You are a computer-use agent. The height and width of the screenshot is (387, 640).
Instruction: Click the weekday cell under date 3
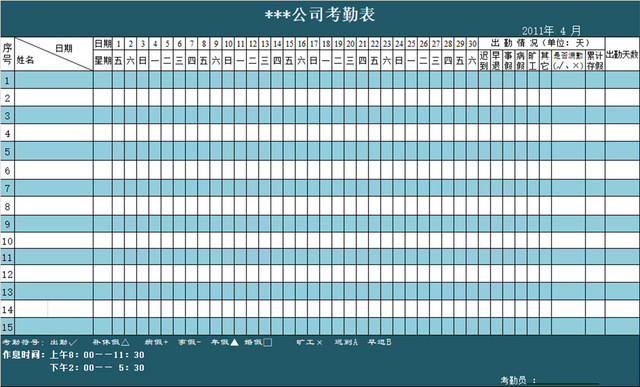143,60
